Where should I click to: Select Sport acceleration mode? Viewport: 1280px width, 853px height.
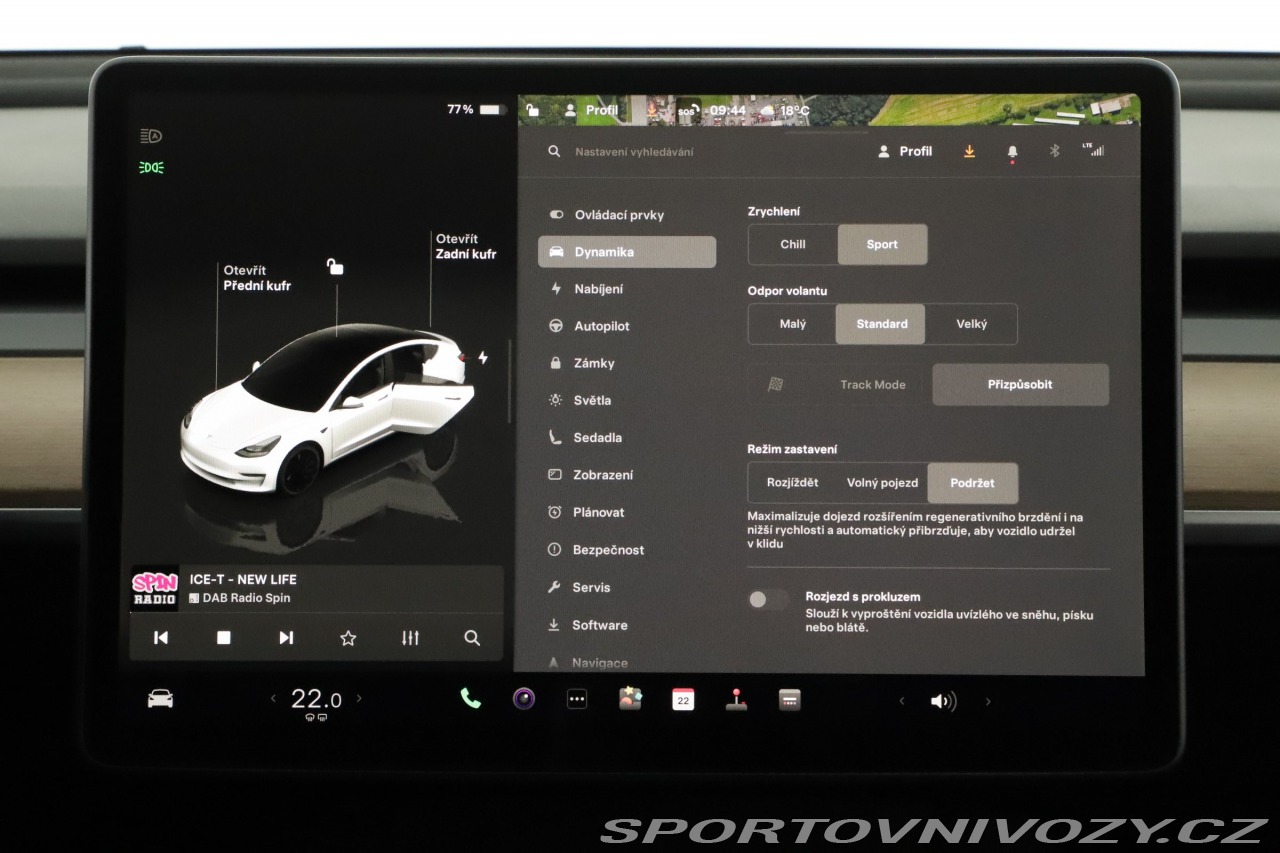pos(882,244)
